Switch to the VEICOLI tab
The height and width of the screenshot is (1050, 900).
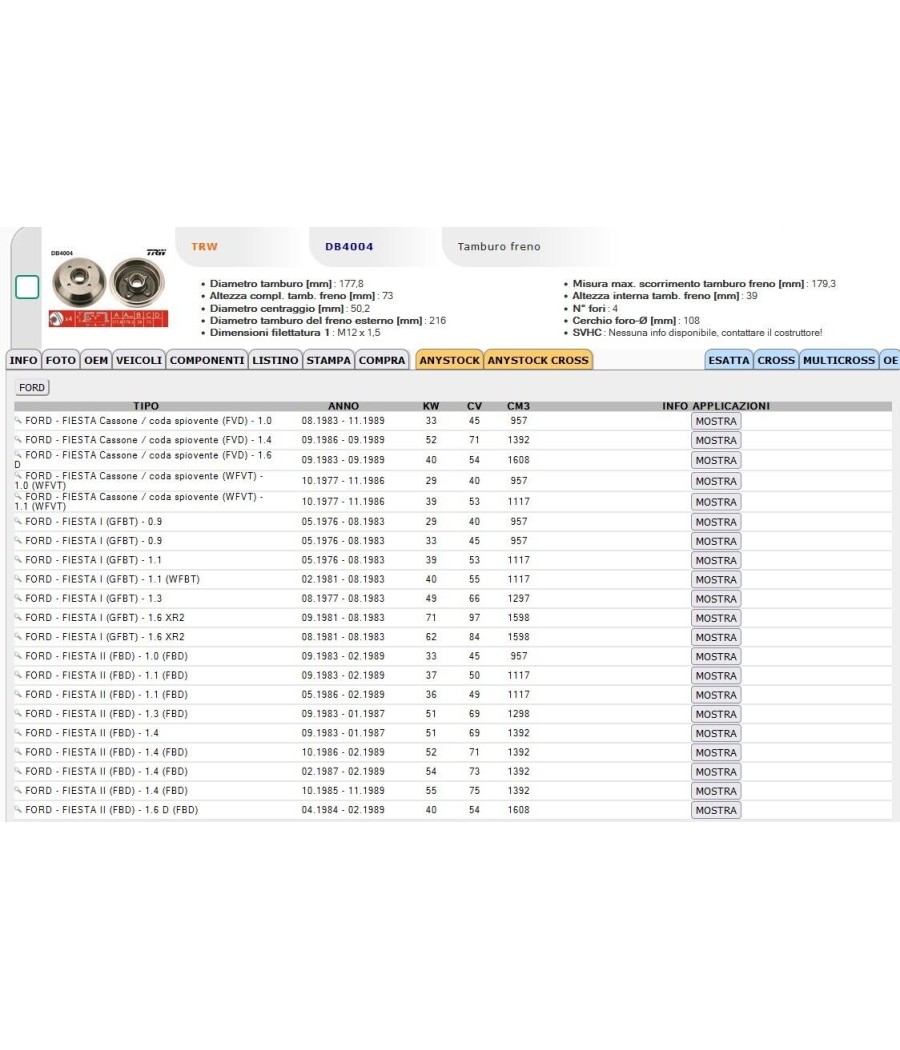(x=139, y=360)
